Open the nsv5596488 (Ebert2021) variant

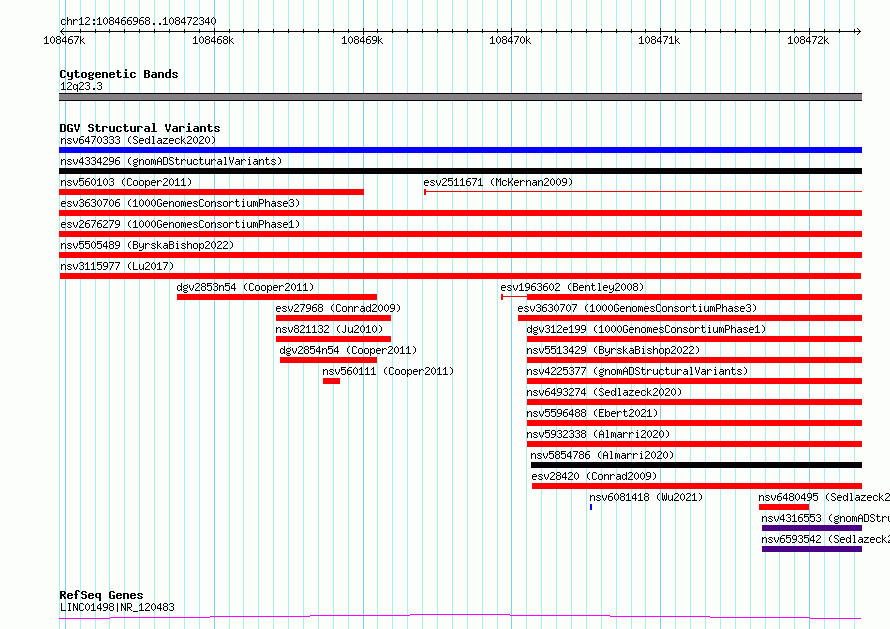tap(592, 413)
